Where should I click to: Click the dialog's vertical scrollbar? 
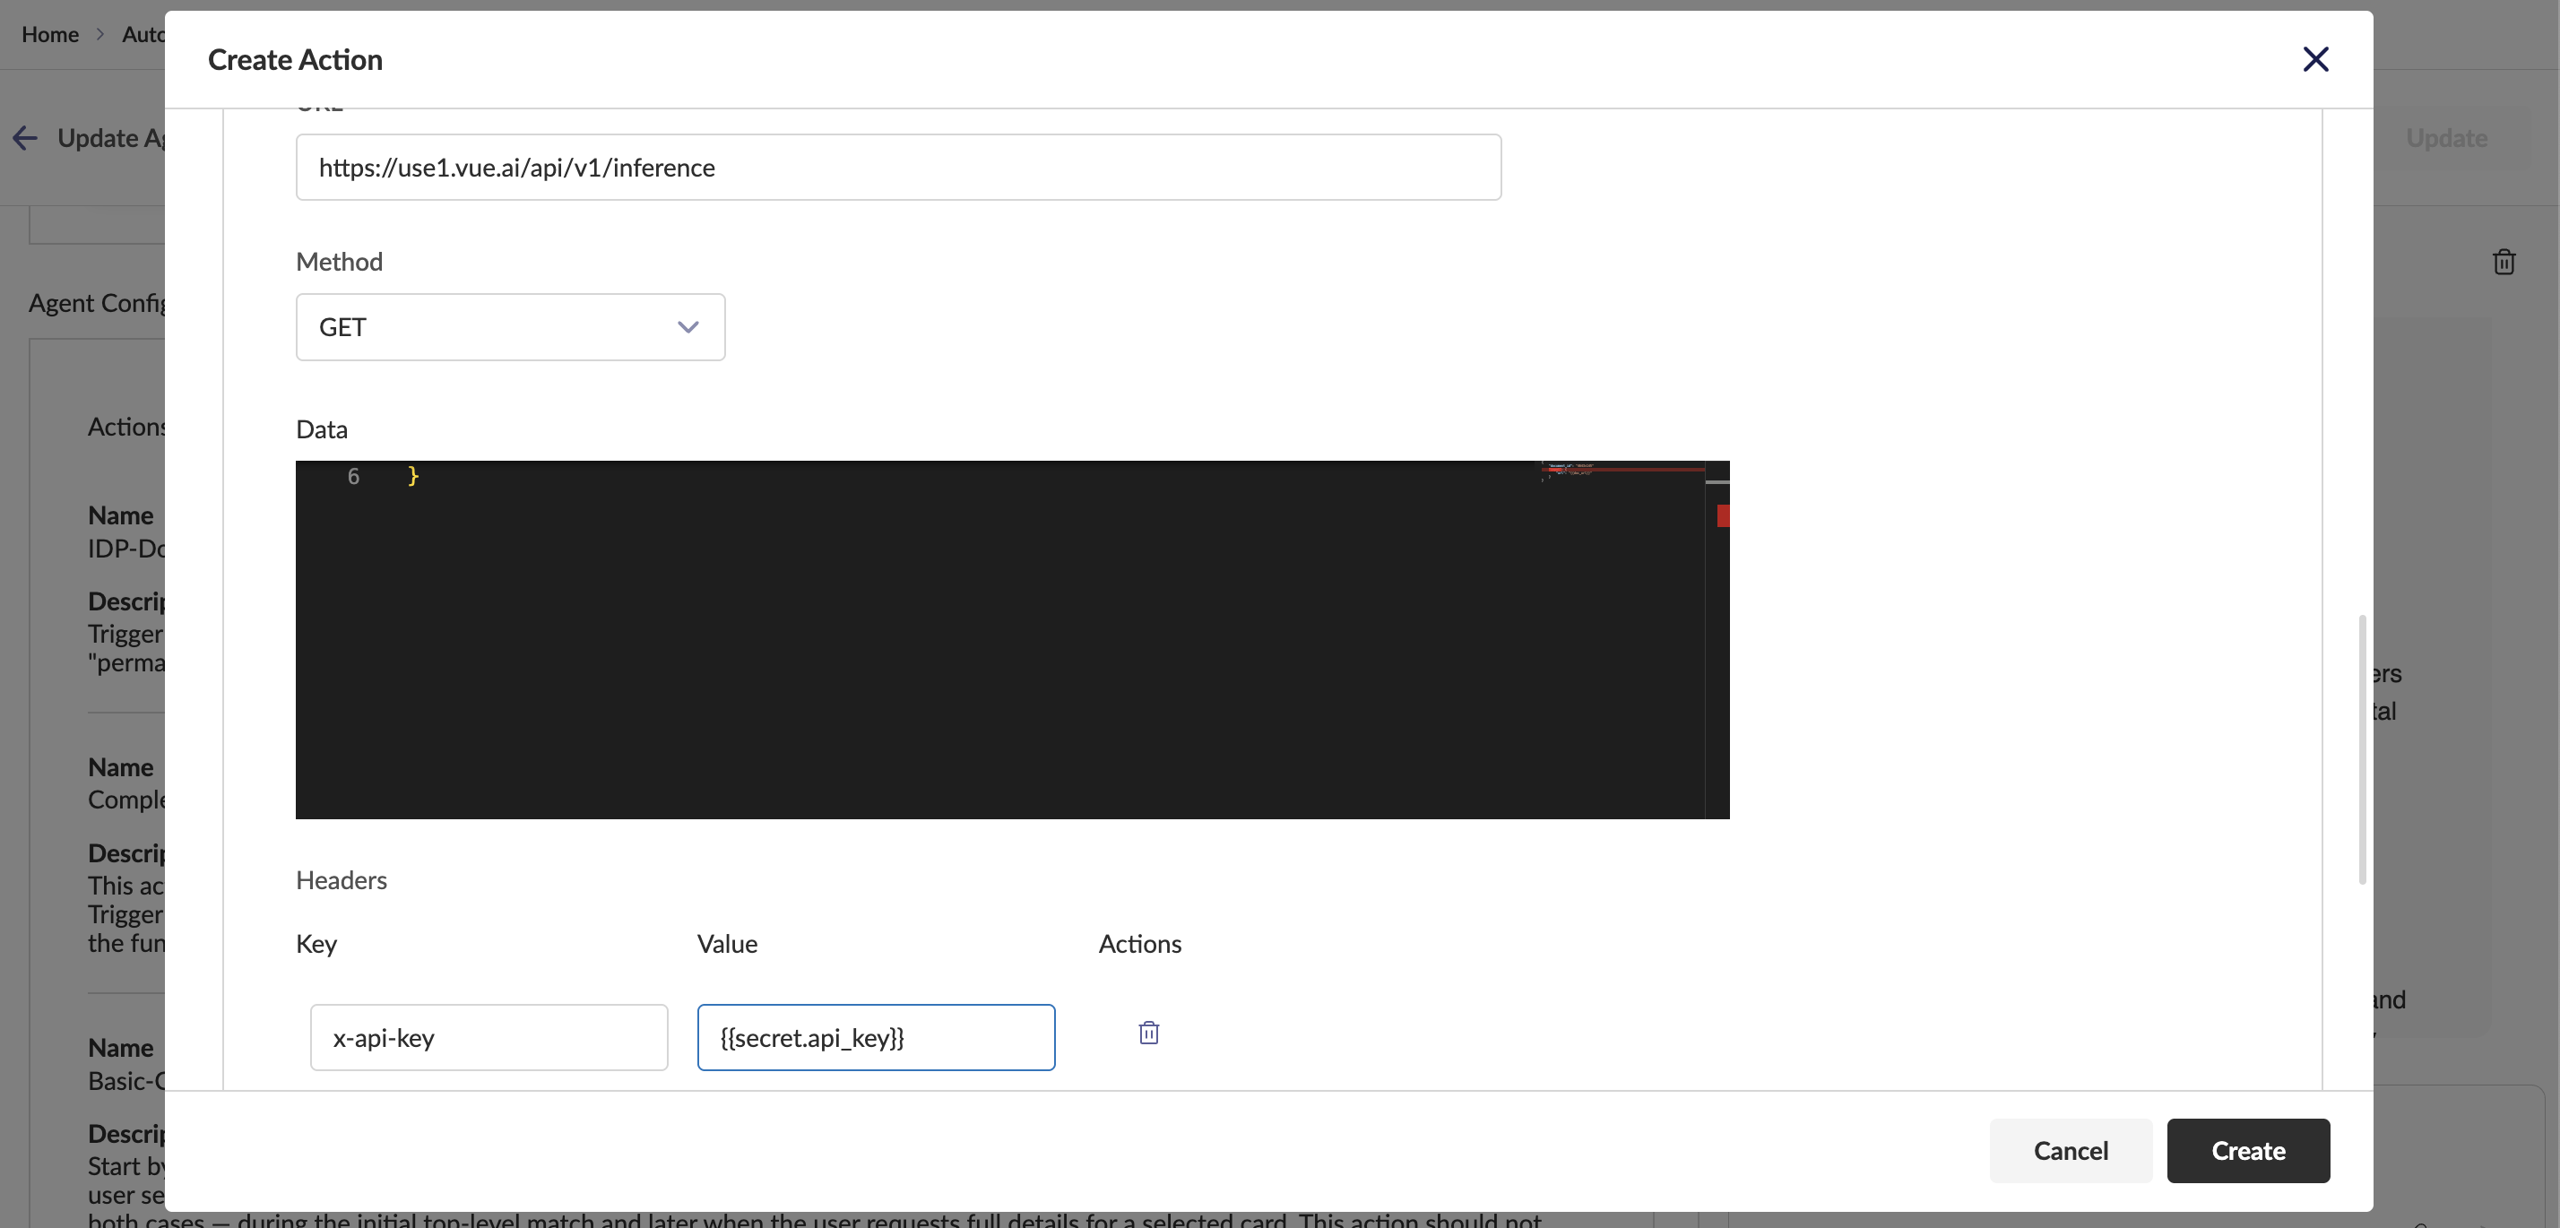point(2362,750)
